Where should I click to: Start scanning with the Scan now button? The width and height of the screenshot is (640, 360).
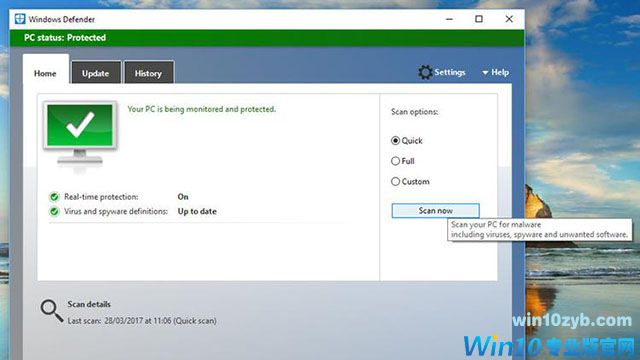(x=436, y=211)
